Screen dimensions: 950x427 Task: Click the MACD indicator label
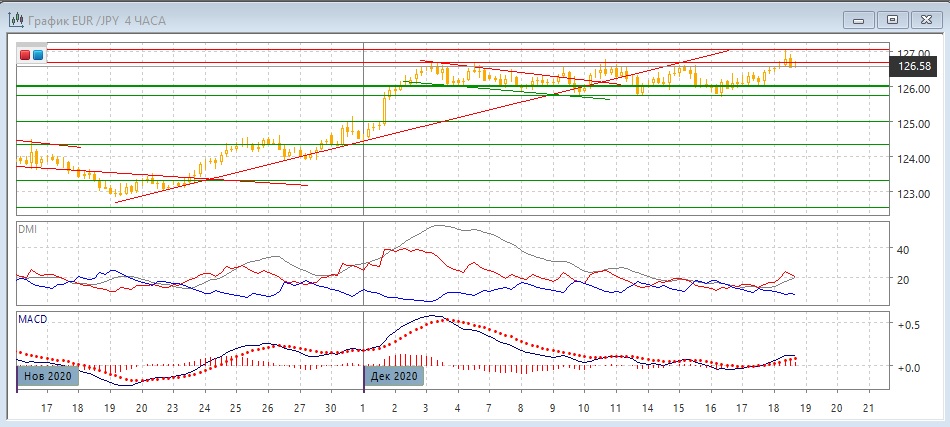click(x=33, y=319)
